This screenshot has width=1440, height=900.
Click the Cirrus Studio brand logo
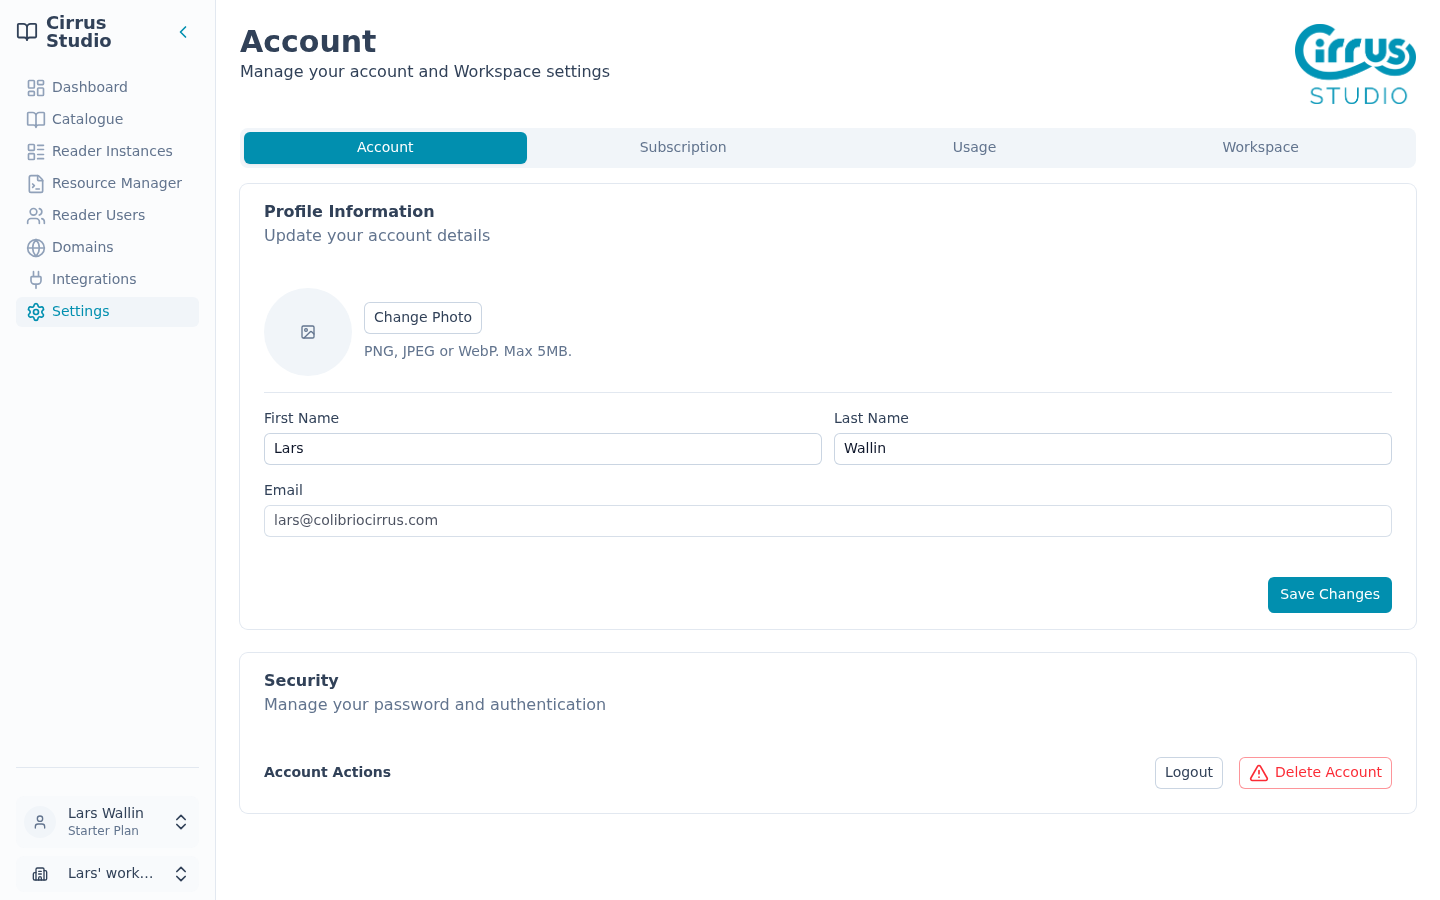click(1355, 64)
